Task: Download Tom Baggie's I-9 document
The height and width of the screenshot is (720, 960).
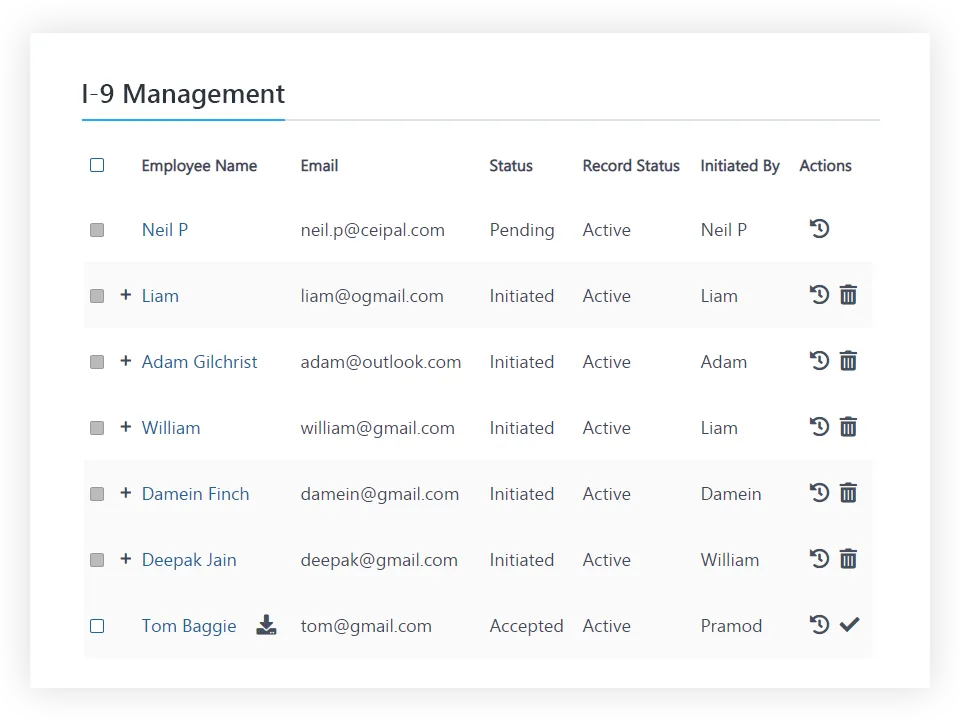Action: point(266,625)
